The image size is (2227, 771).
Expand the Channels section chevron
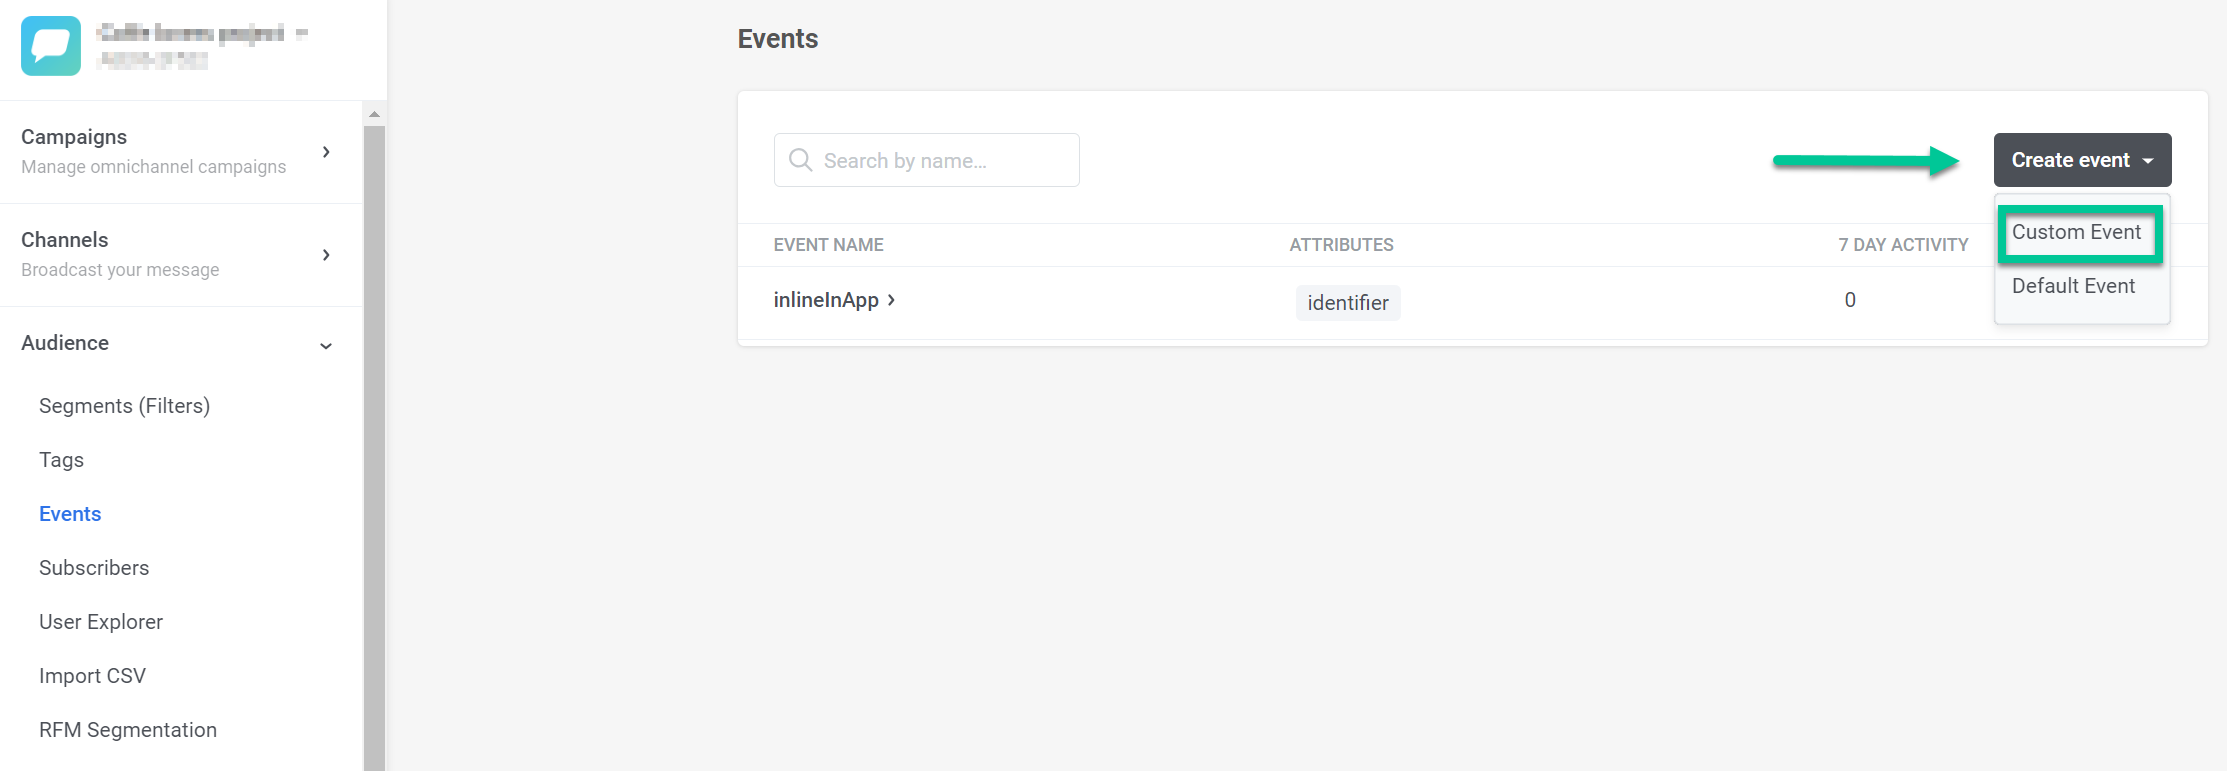point(326,255)
